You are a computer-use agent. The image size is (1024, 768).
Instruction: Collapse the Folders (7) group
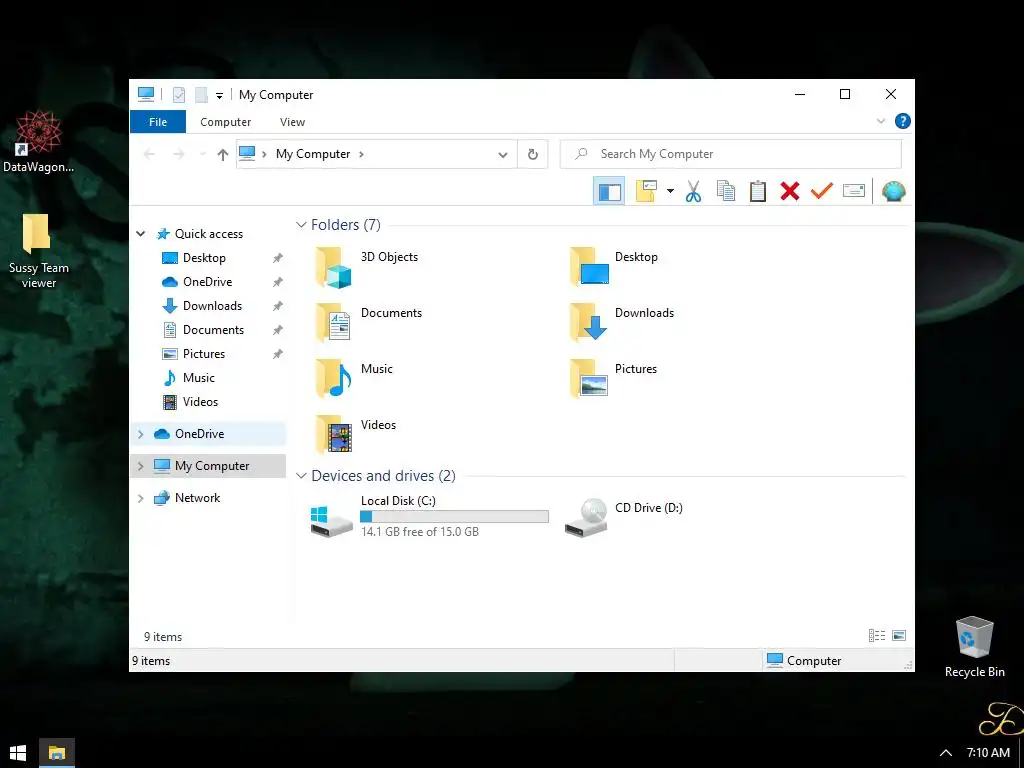point(301,225)
